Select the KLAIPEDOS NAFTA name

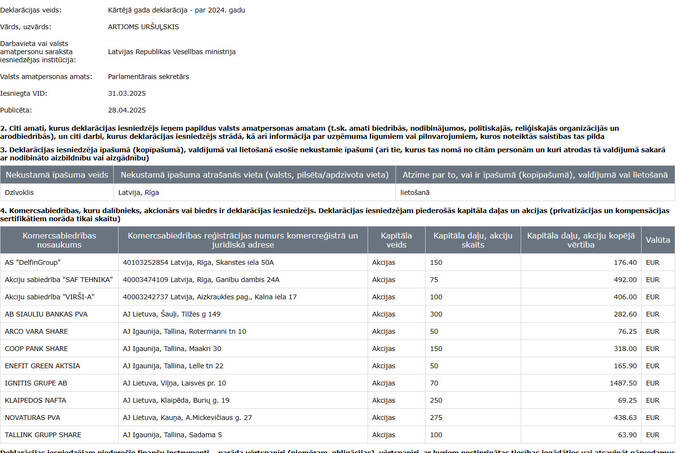36,400
